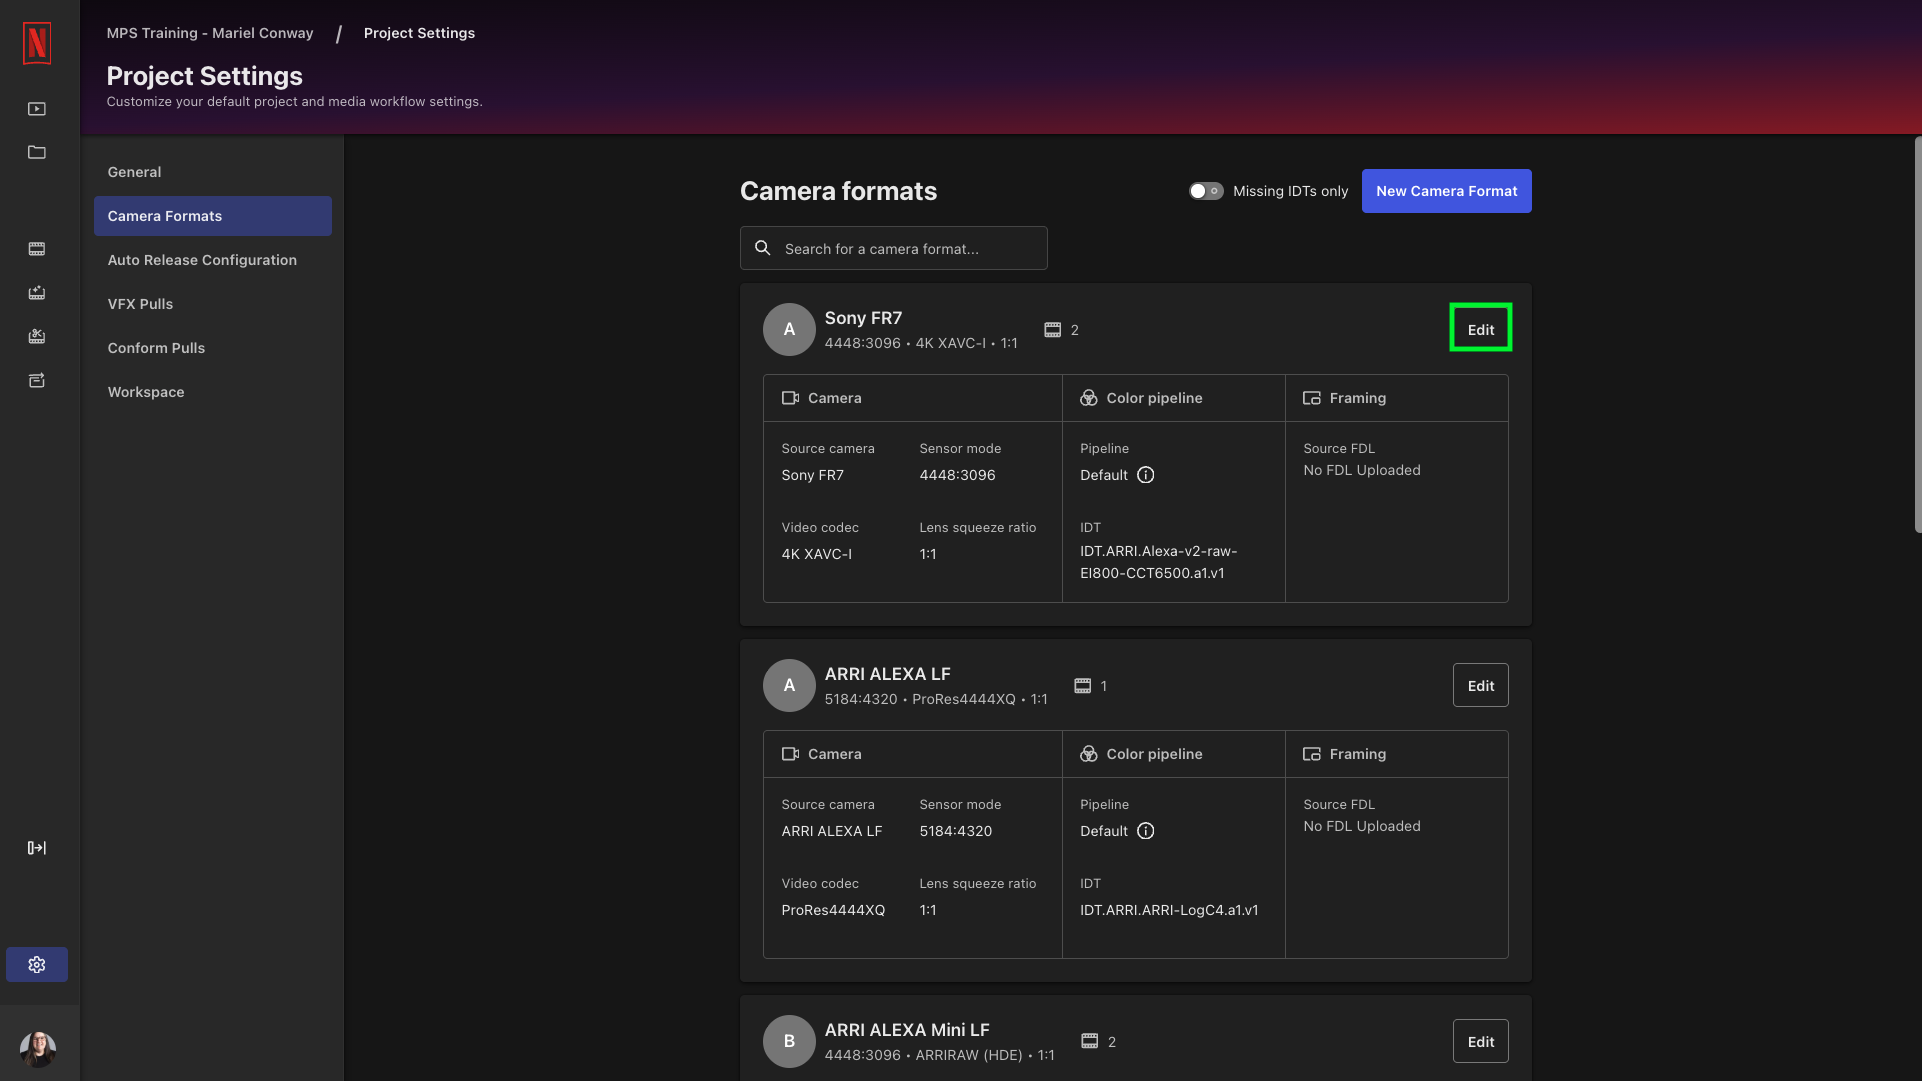Click the page vertical scrollbar
Viewport: 1922px width, 1081px height.
(x=1917, y=335)
